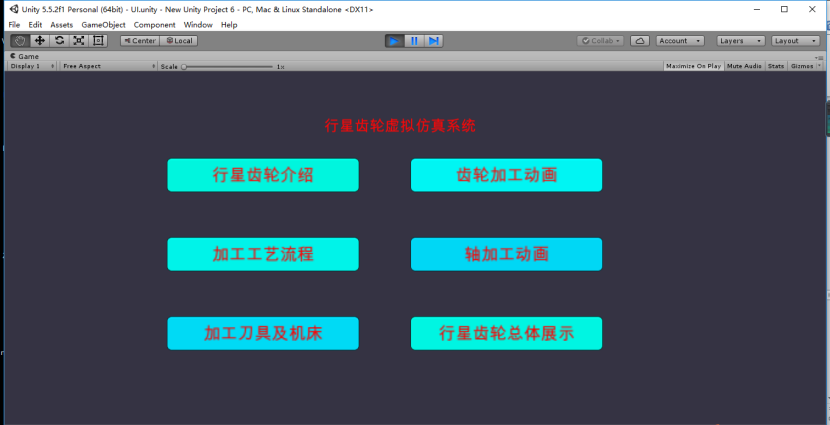Toggle pivot mode Center button
This screenshot has height=425, width=830.
point(140,41)
